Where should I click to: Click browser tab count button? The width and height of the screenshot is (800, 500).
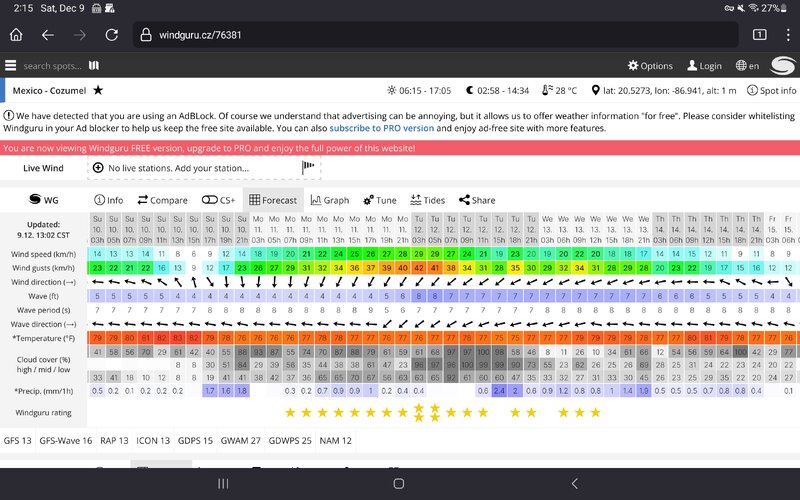(x=759, y=34)
